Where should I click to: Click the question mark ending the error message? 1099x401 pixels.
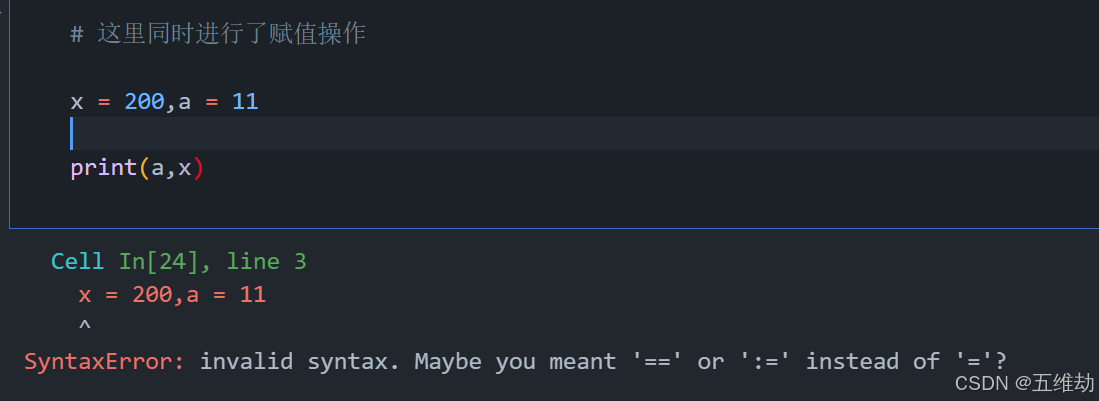1000,361
